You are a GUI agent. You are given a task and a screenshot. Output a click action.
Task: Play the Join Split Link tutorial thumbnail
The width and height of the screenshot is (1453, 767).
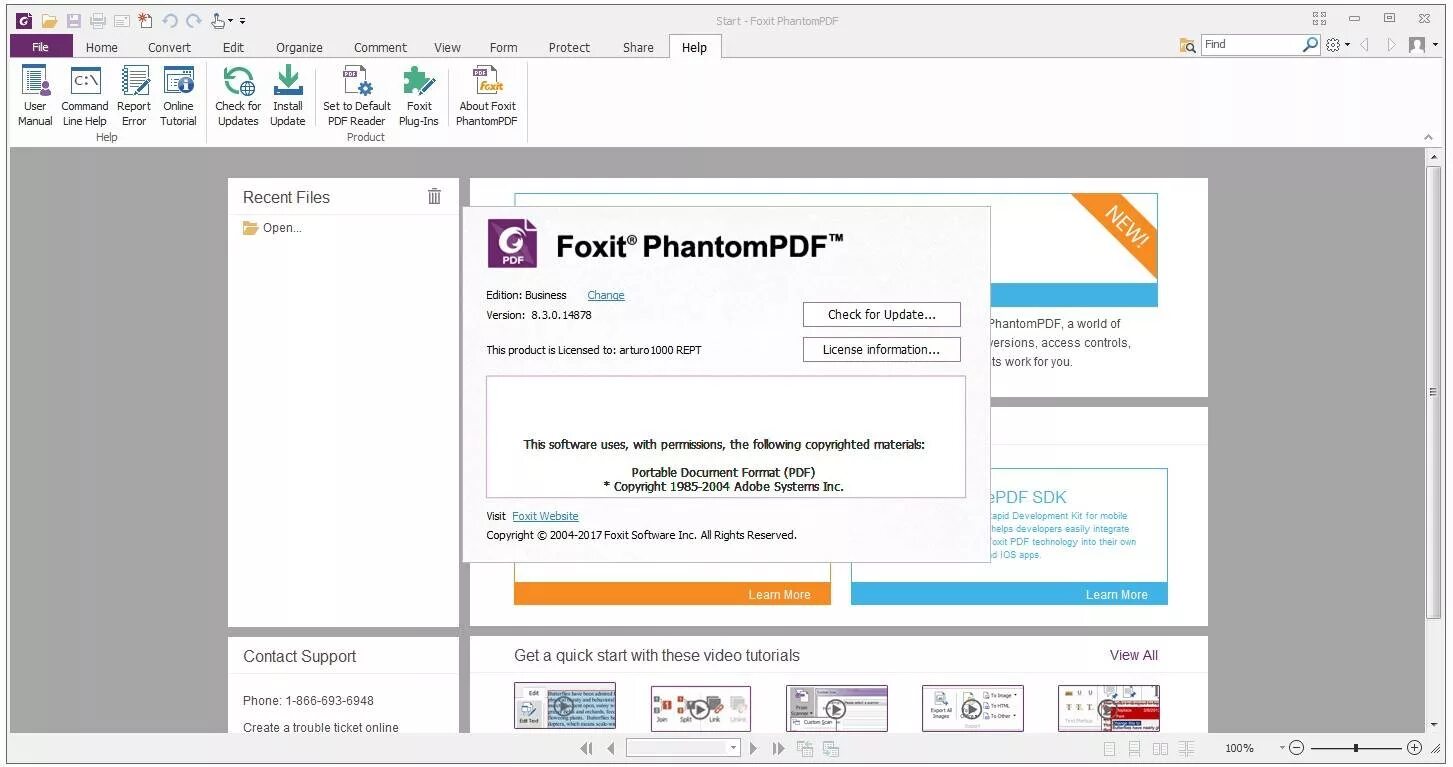point(700,708)
